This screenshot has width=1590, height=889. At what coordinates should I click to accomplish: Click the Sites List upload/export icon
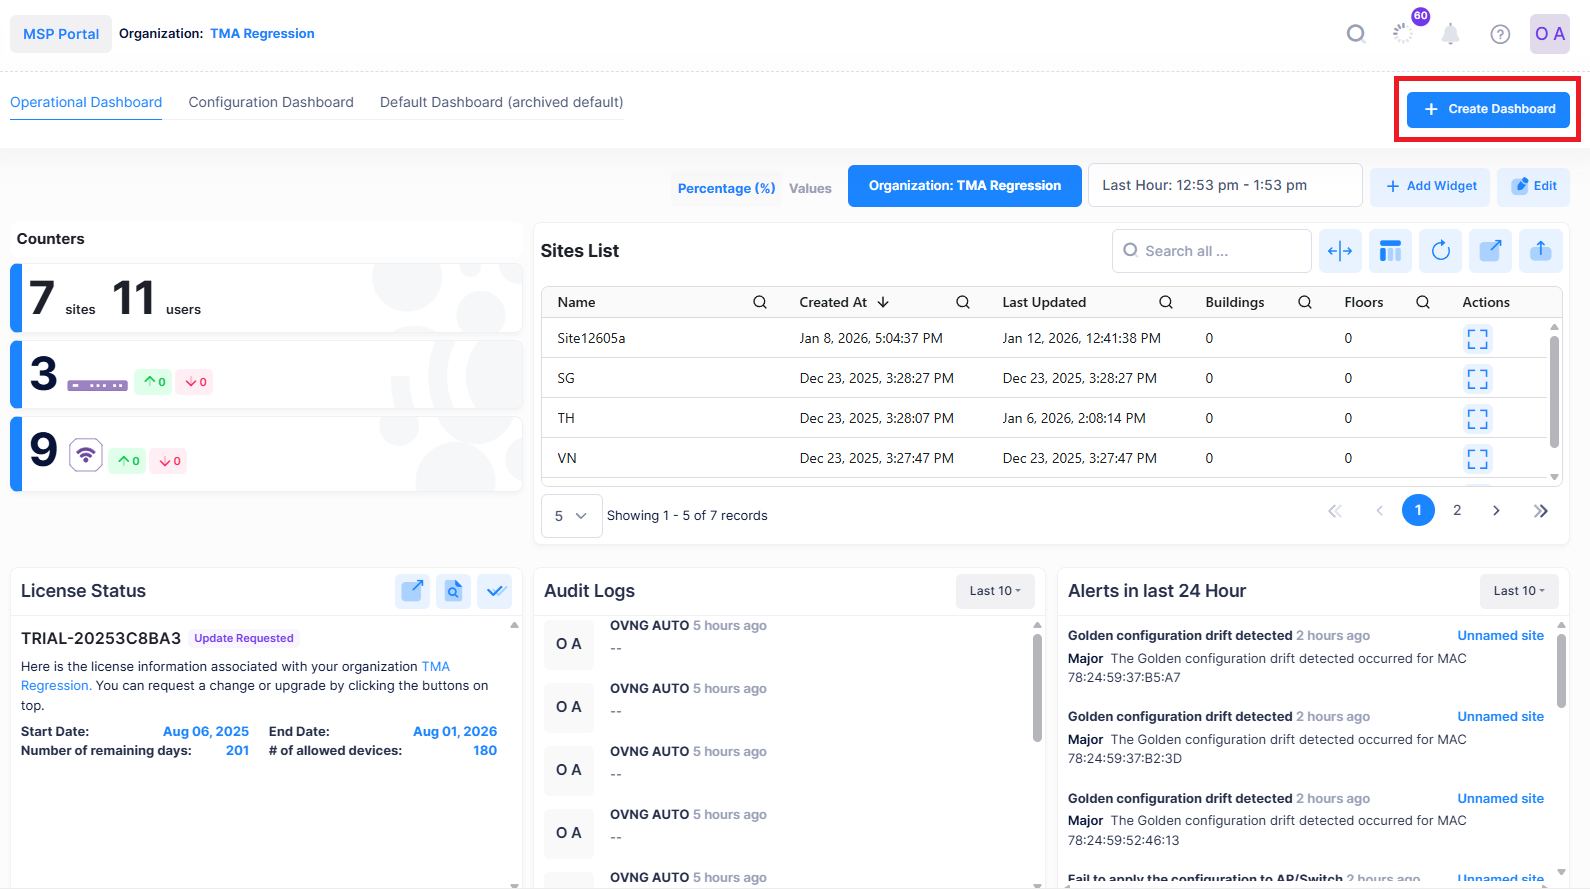coord(1540,251)
